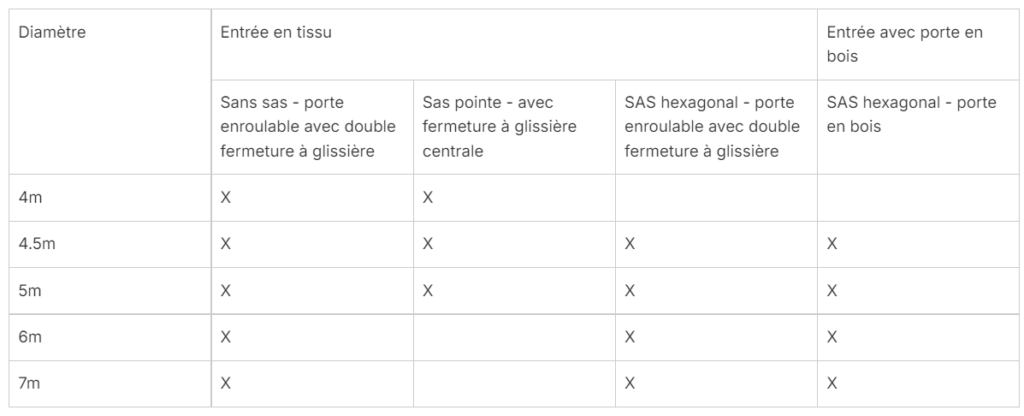Select the 5m diameter row label
The width and height of the screenshot is (1024, 416).
[x=31, y=291]
